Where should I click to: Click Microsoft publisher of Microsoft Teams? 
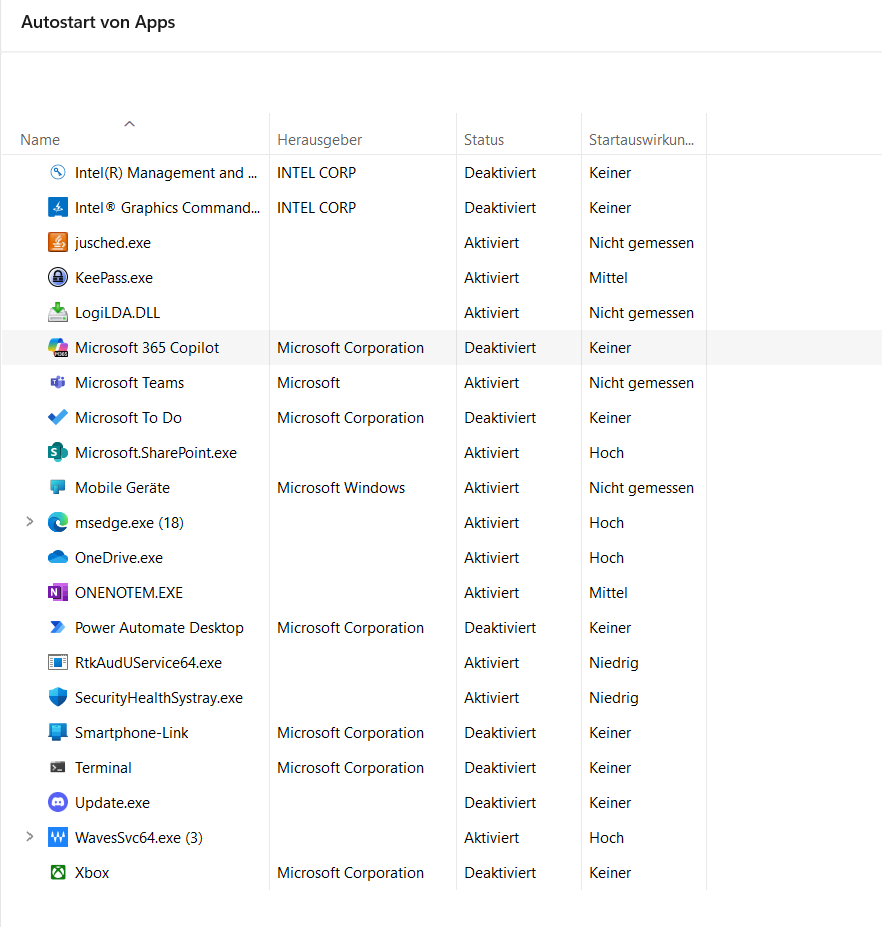click(x=309, y=383)
